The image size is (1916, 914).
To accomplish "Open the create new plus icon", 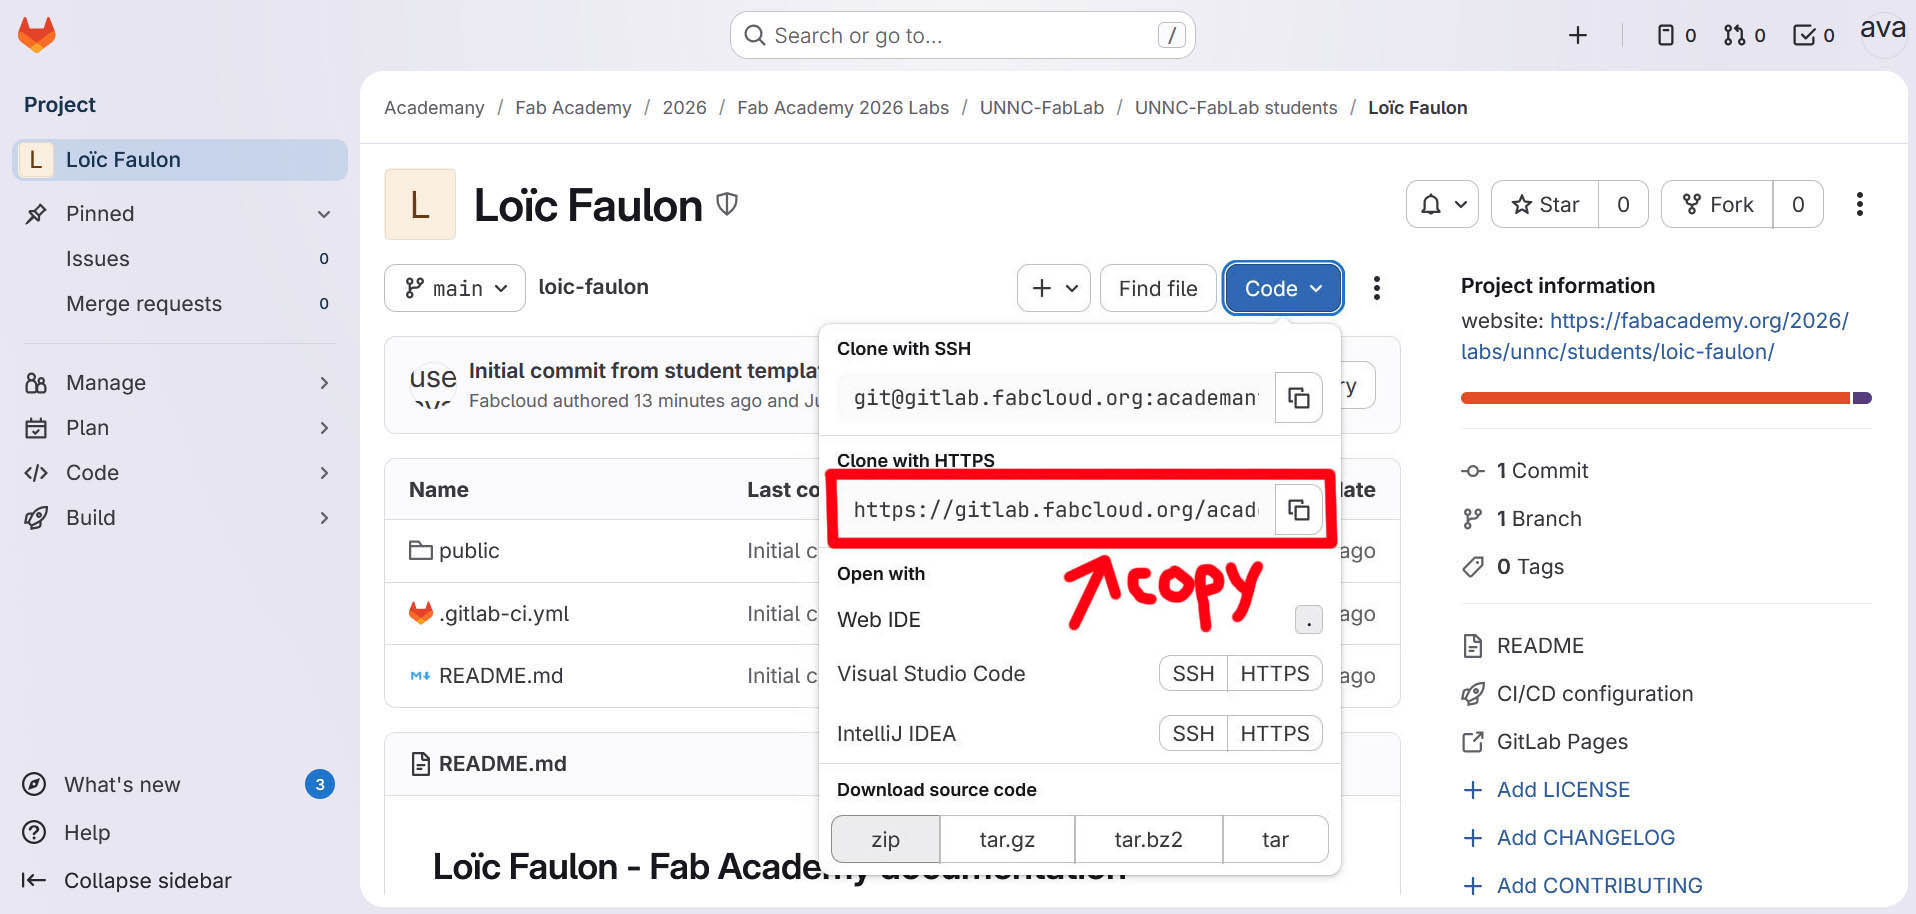I will point(1577,36).
